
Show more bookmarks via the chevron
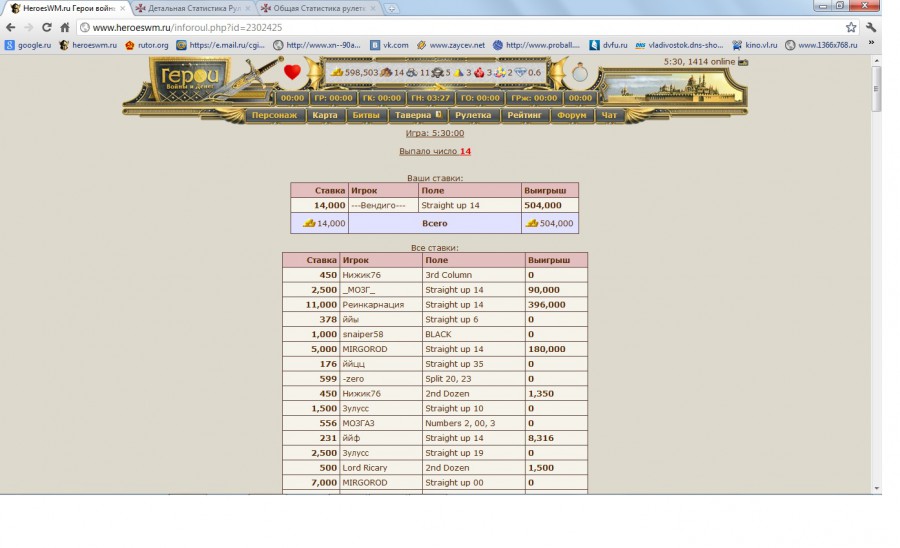pyautogui.click(x=871, y=43)
